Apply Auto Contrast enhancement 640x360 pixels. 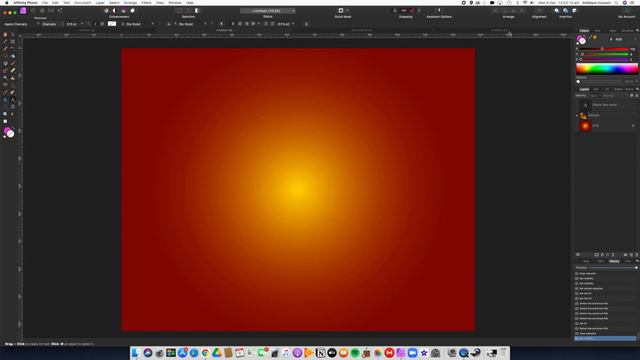point(115,11)
